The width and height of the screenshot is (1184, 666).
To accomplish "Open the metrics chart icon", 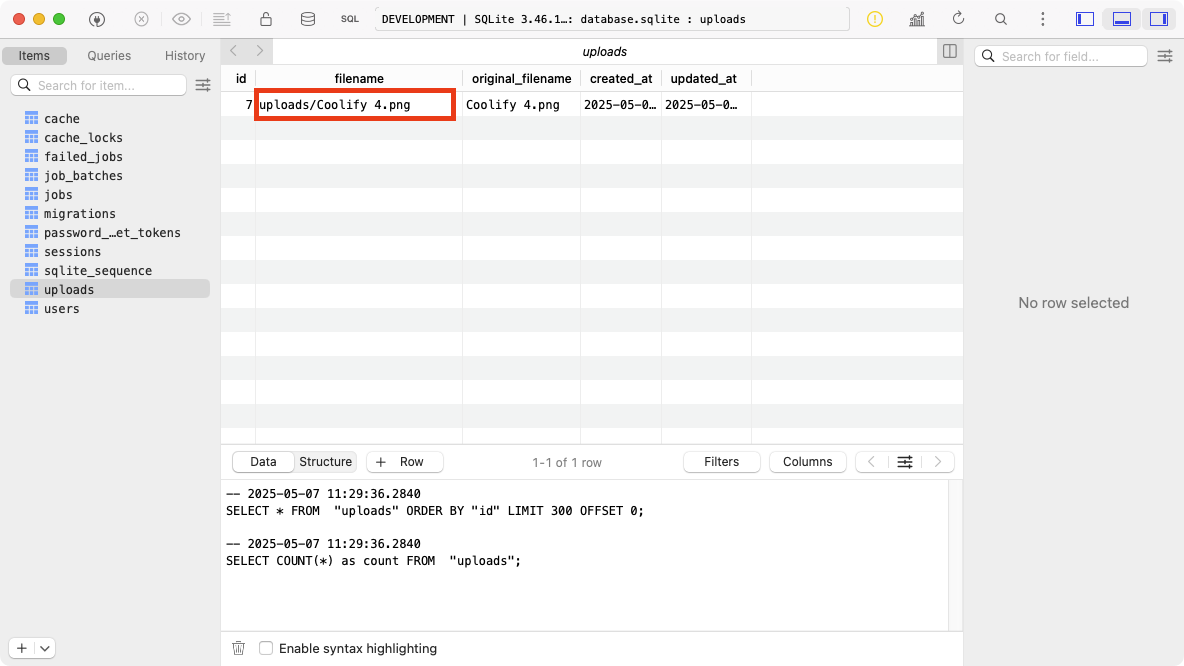I will (x=916, y=19).
